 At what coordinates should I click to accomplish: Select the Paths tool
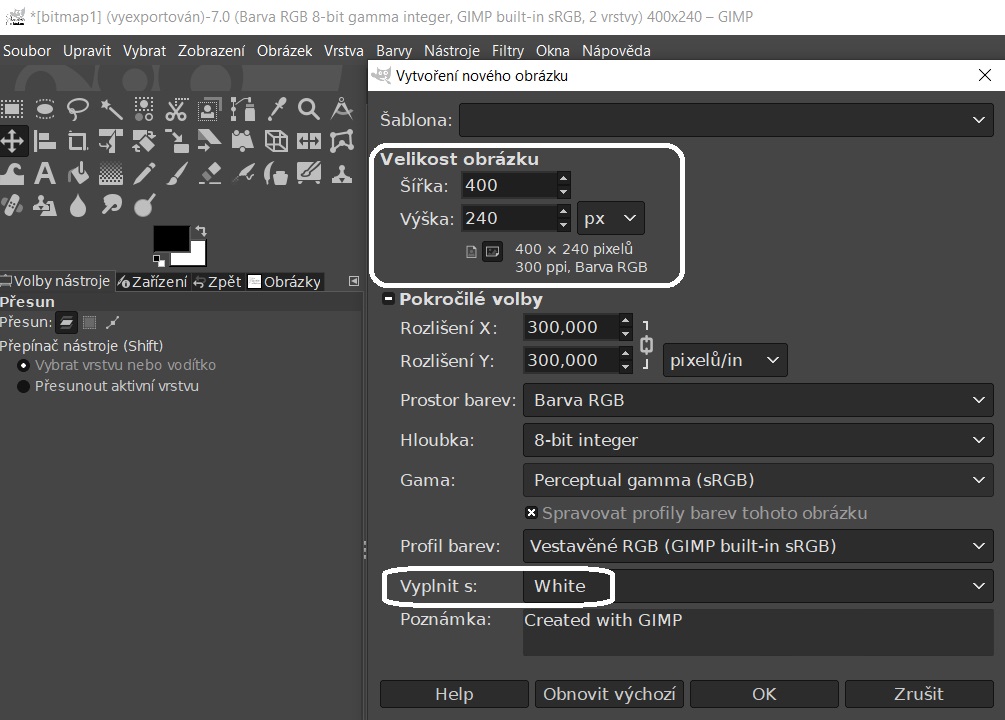(242, 110)
